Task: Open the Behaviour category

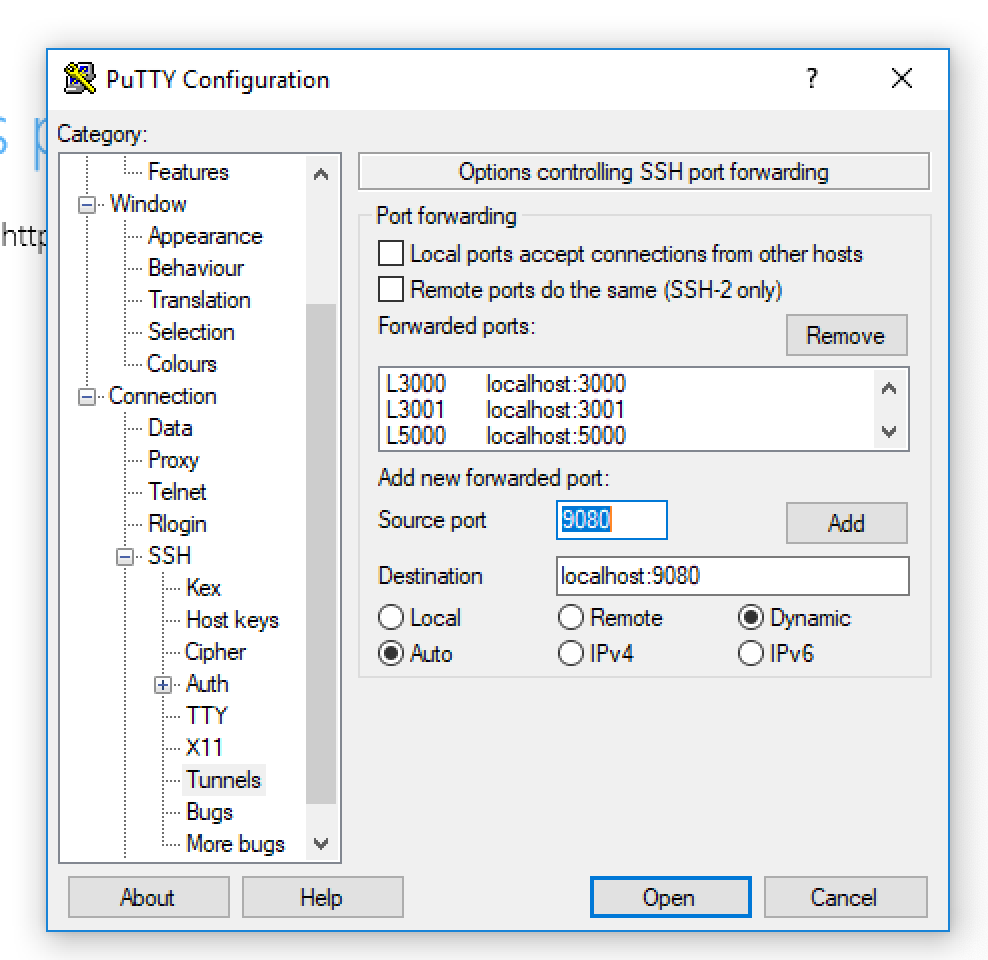Action: pyautogui.click(x=196, y=268)
